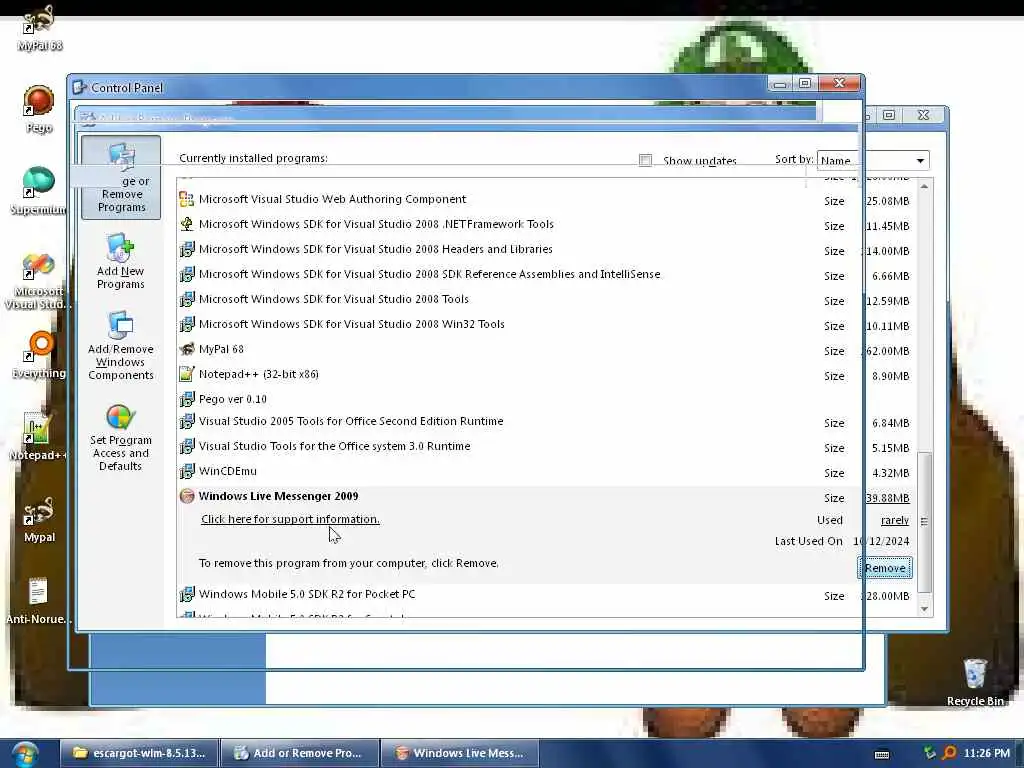Select Notepad++ (32-bit x86) in the list

(545, 374)
